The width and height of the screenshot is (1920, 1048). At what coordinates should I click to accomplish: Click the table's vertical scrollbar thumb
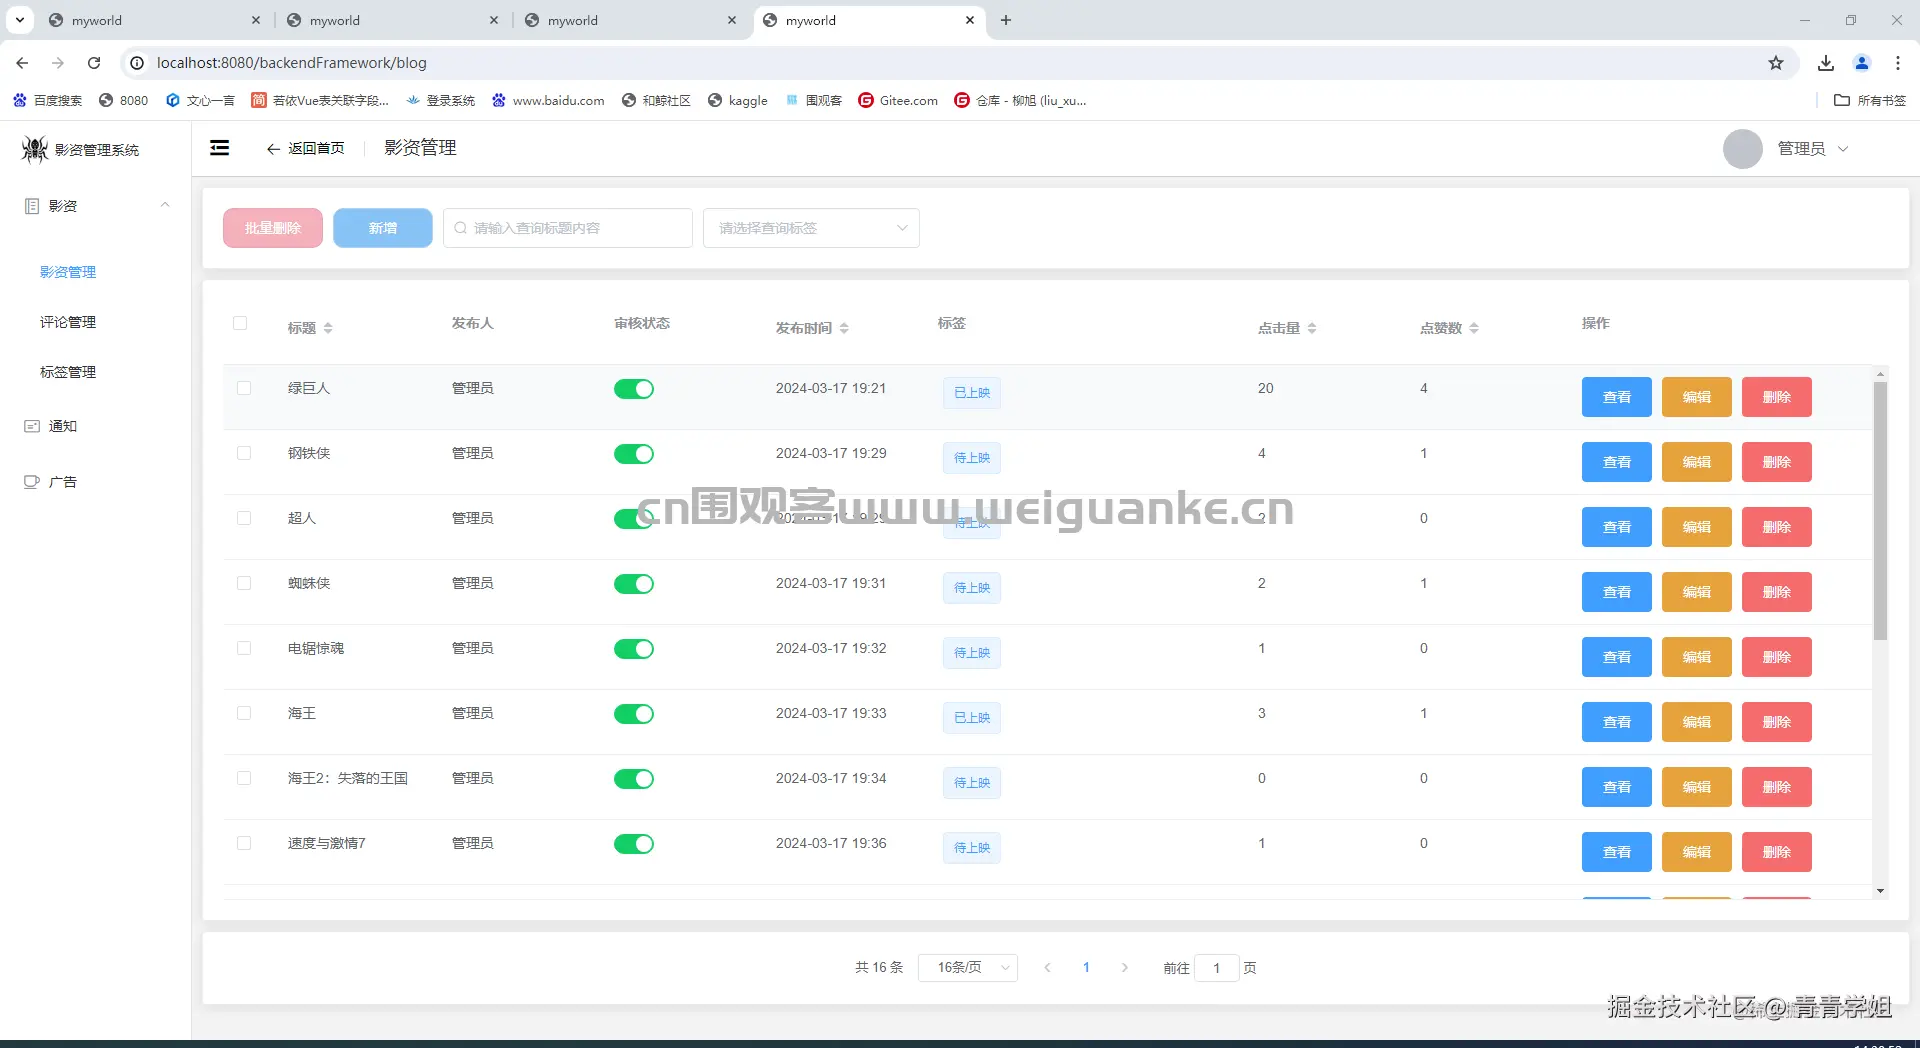[x=1880, y=510]
